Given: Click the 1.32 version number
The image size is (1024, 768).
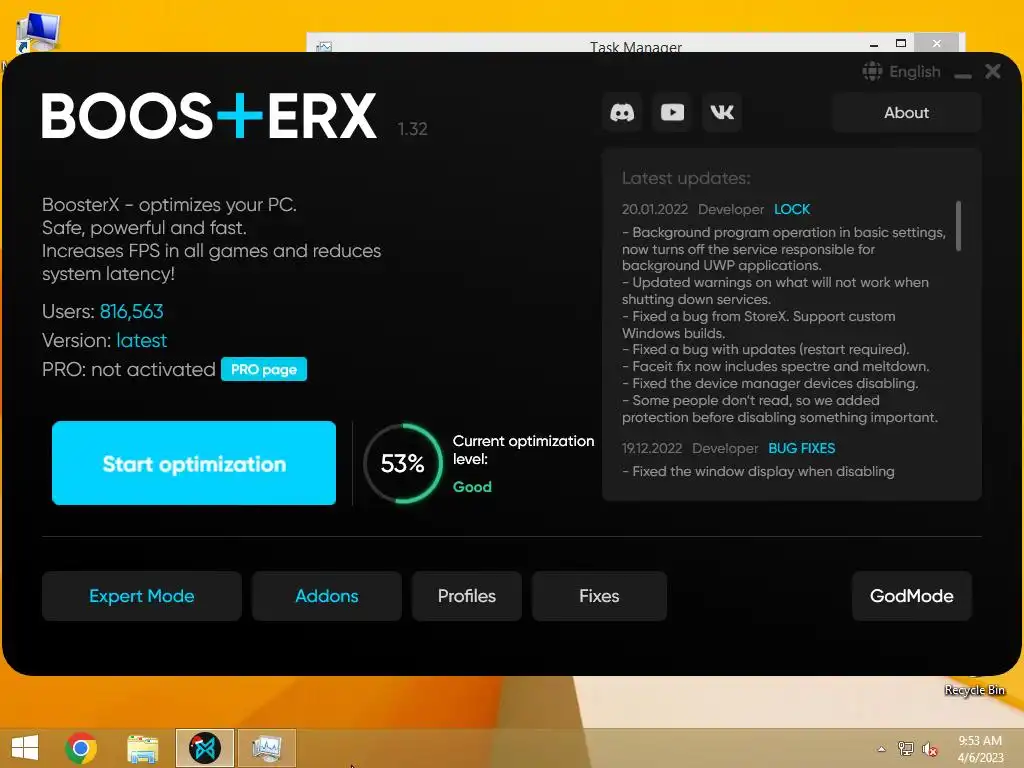Looking at the screenshot, I should click(412, 129).
